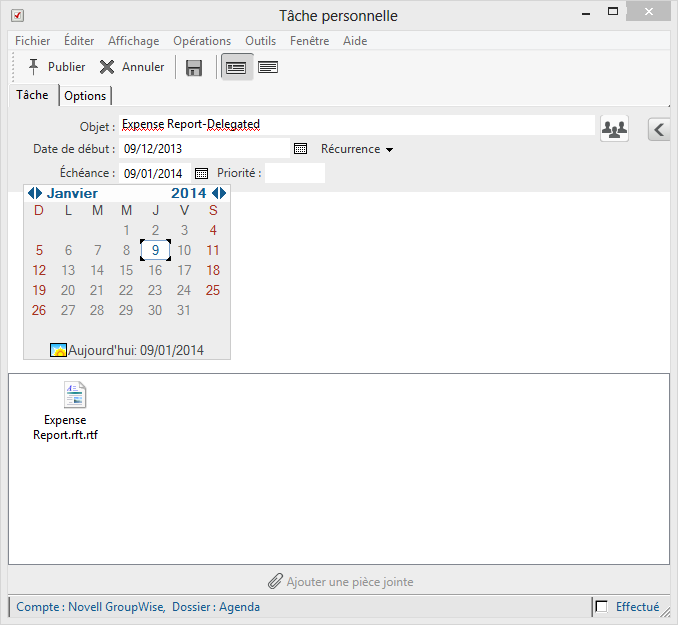
Task: Click the task window title bar icon
Action: point(17,16)
